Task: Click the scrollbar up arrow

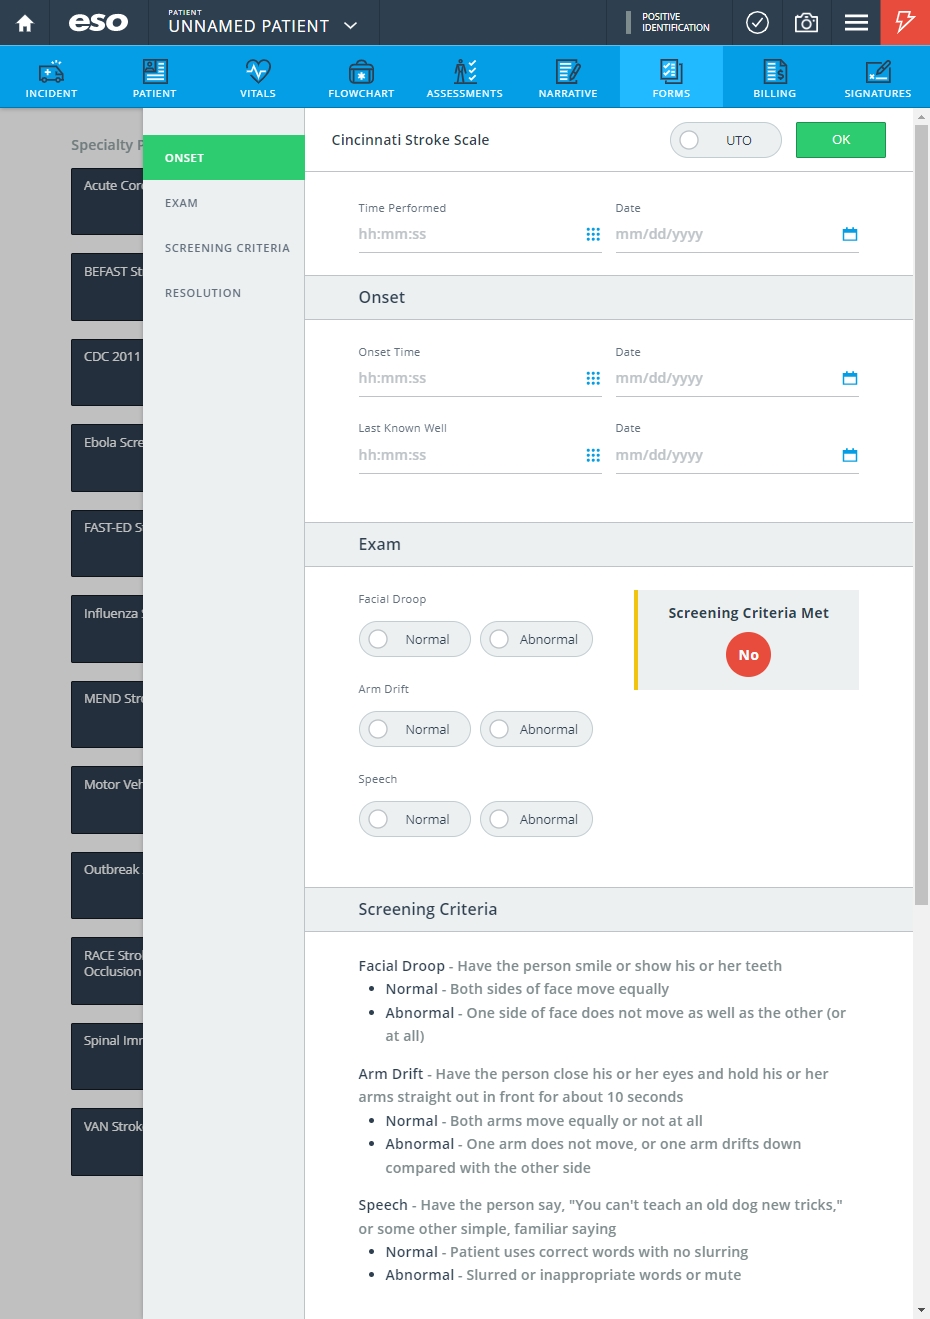Action: (921, 117)
